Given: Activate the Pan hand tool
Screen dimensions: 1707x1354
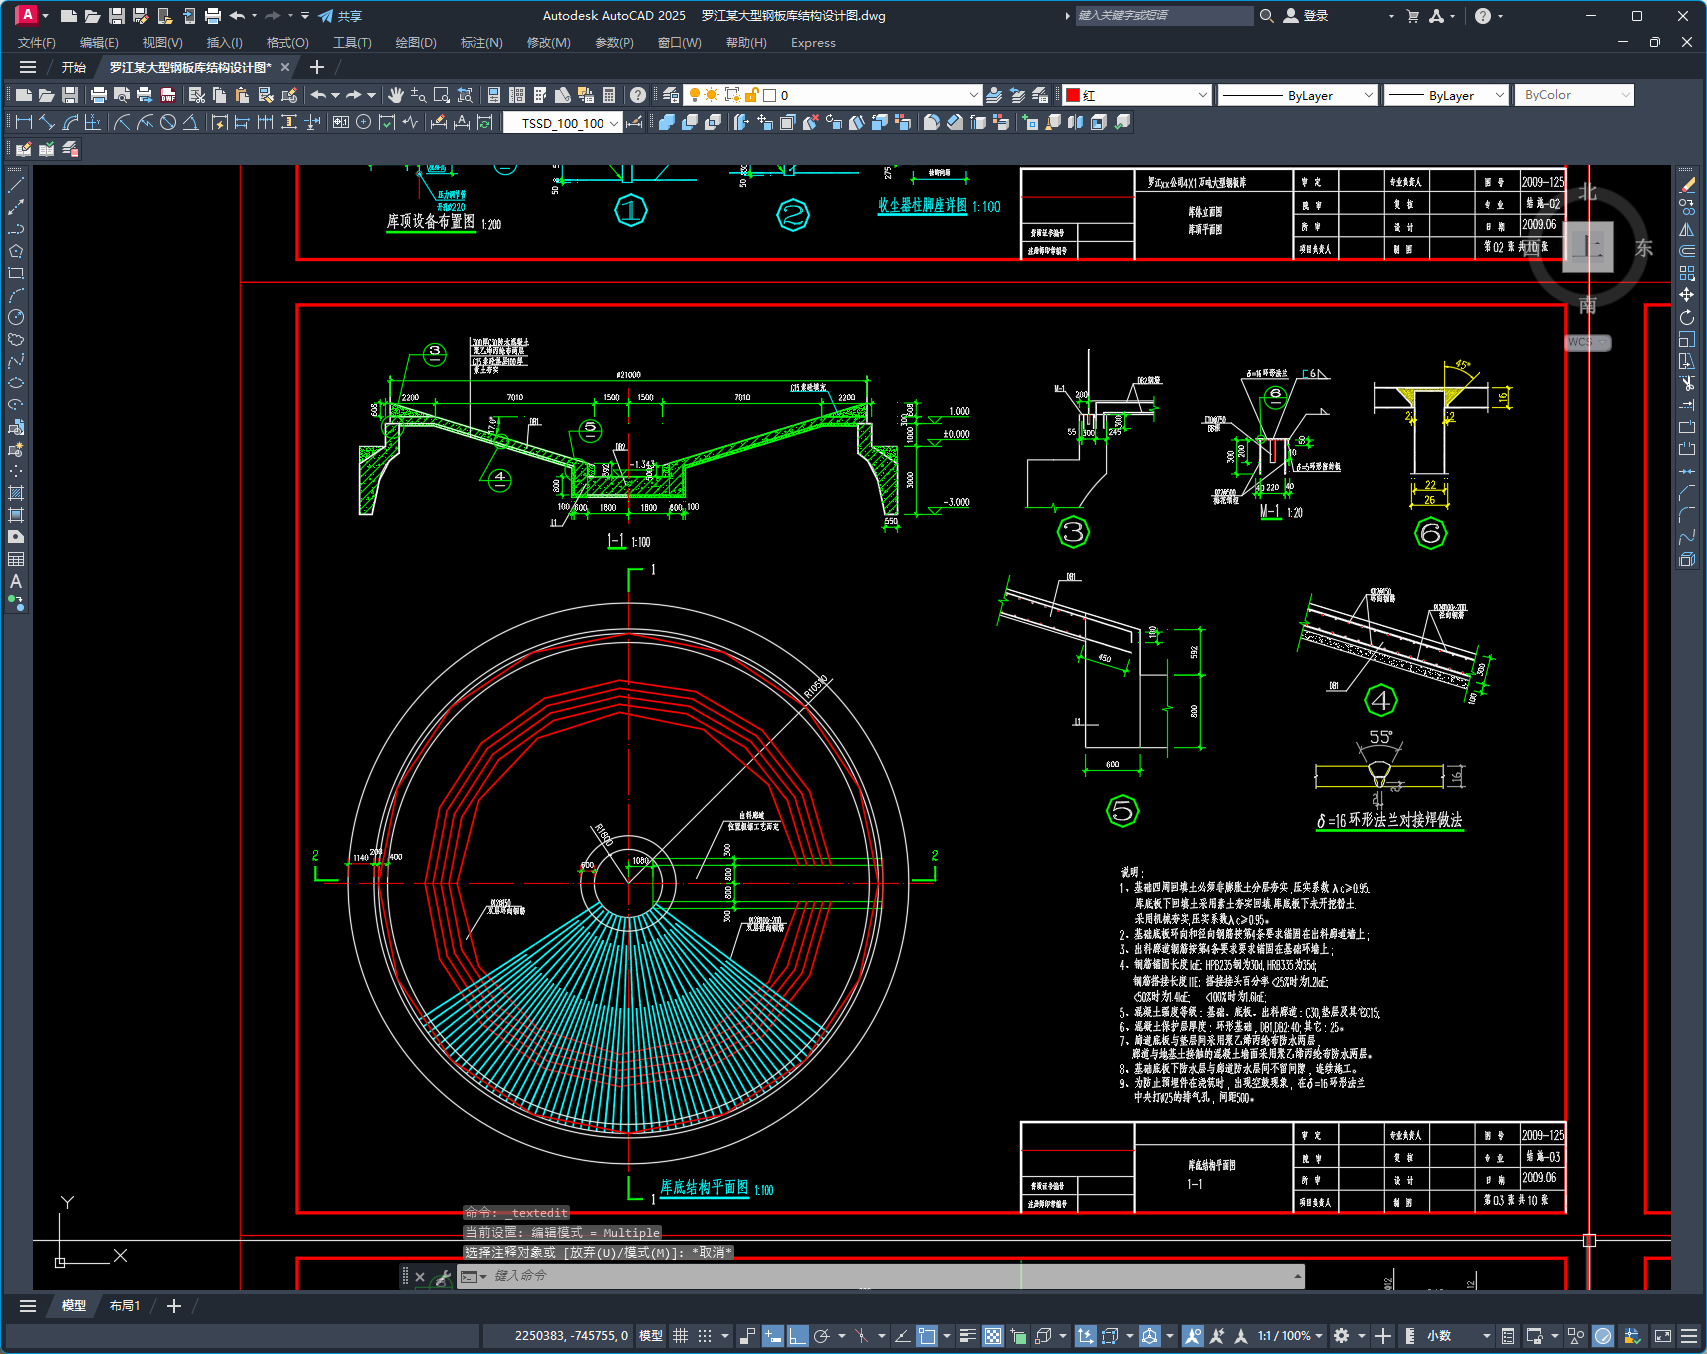Looking at the screenshot, I should pos(396,95).
